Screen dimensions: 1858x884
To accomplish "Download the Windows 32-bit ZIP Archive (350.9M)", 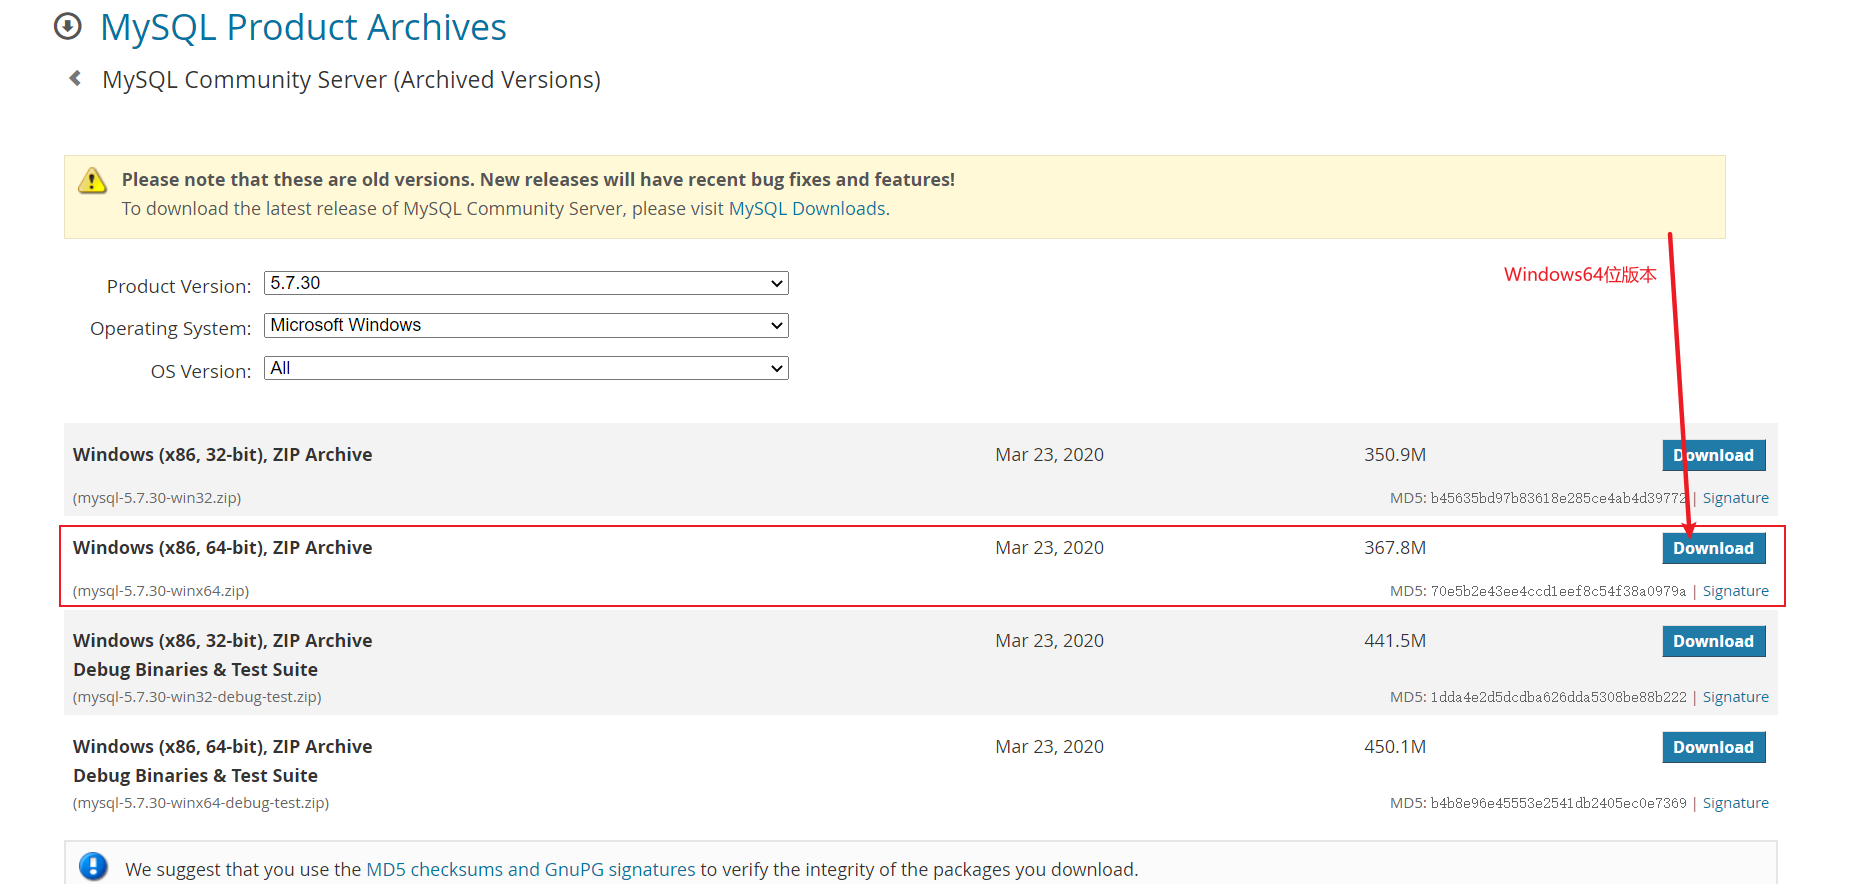I will point(1714,455).
